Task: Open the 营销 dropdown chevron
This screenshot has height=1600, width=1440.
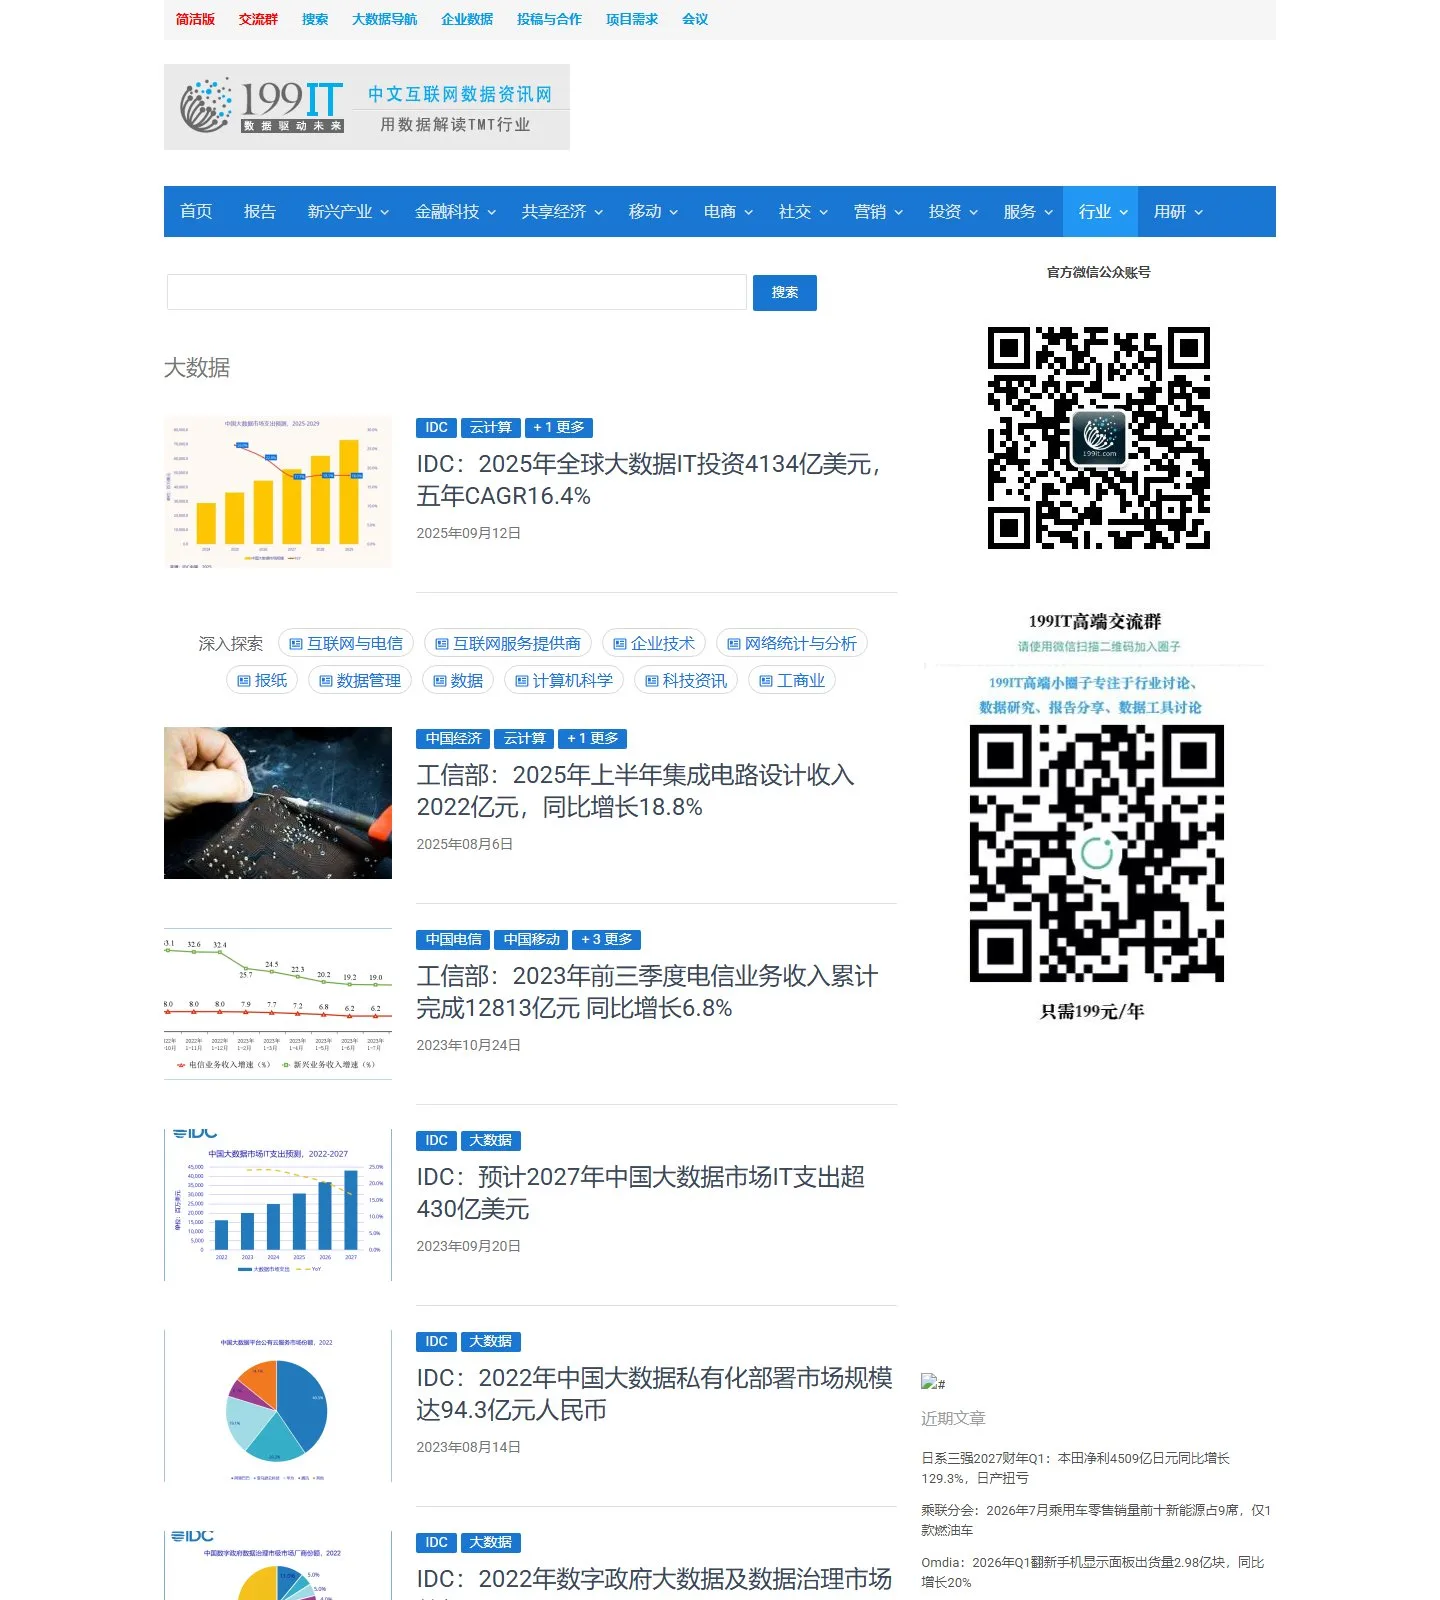Action: (899, 212)
